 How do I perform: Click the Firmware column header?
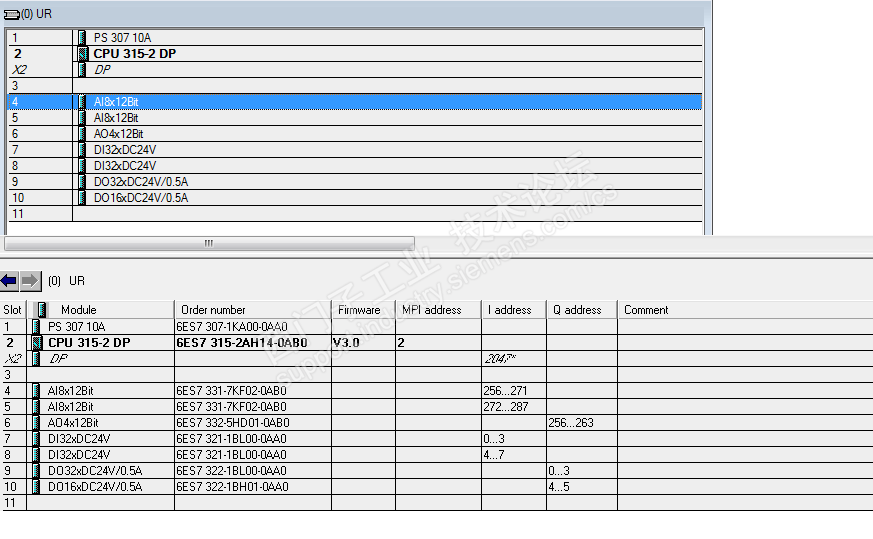pos(364,310)
